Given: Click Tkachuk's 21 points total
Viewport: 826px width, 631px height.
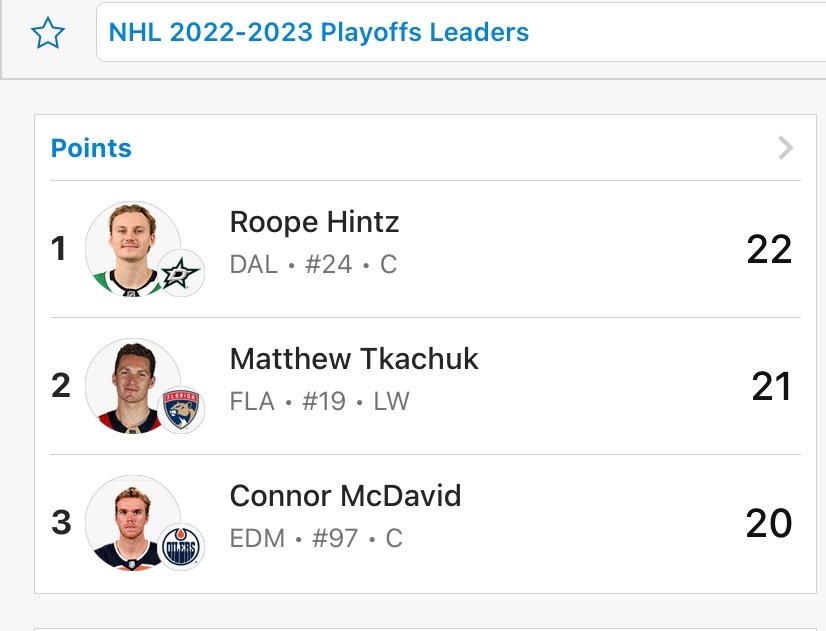Looking at the screenshot, I should coord(771,386).
